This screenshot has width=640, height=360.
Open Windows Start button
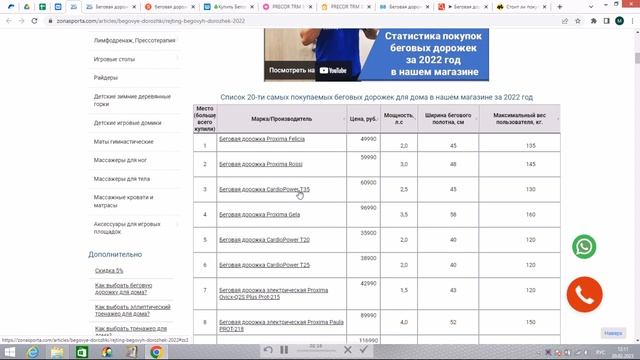coord(10,352)
